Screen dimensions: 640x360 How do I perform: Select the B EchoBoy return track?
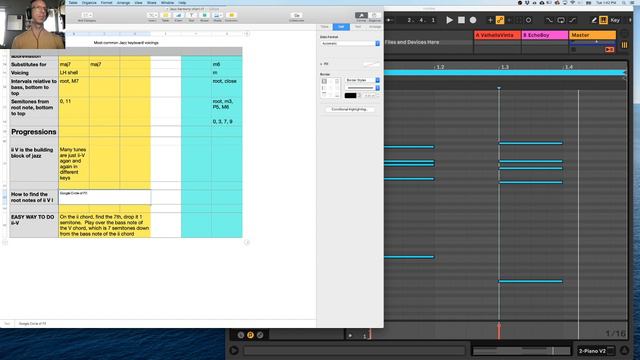(x=545, y=35)
